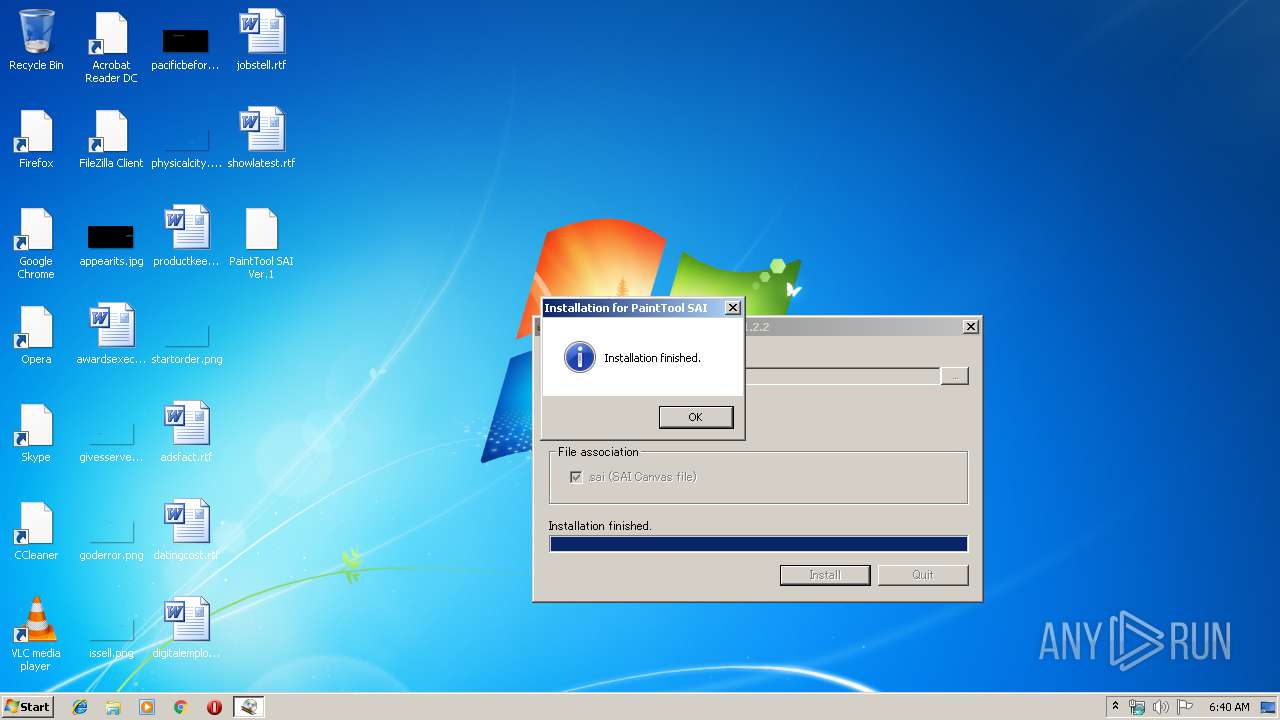Select the pacificbefor image file
The image size is (1280, 720).
[185, 47]
